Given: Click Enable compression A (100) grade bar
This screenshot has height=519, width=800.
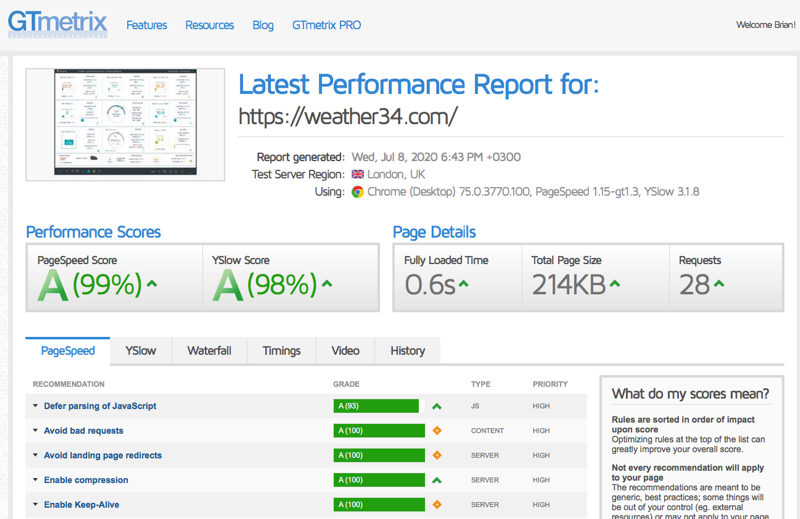Looking at the screenshot, I should (379, 480).
